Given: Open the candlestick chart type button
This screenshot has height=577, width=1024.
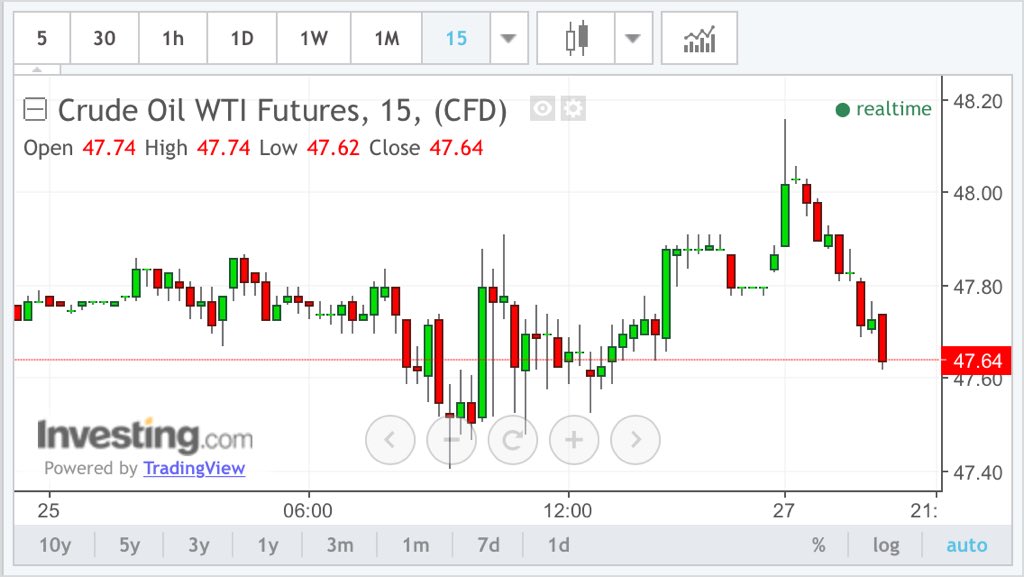Looking at the screenshot, I should coord(576,39).
